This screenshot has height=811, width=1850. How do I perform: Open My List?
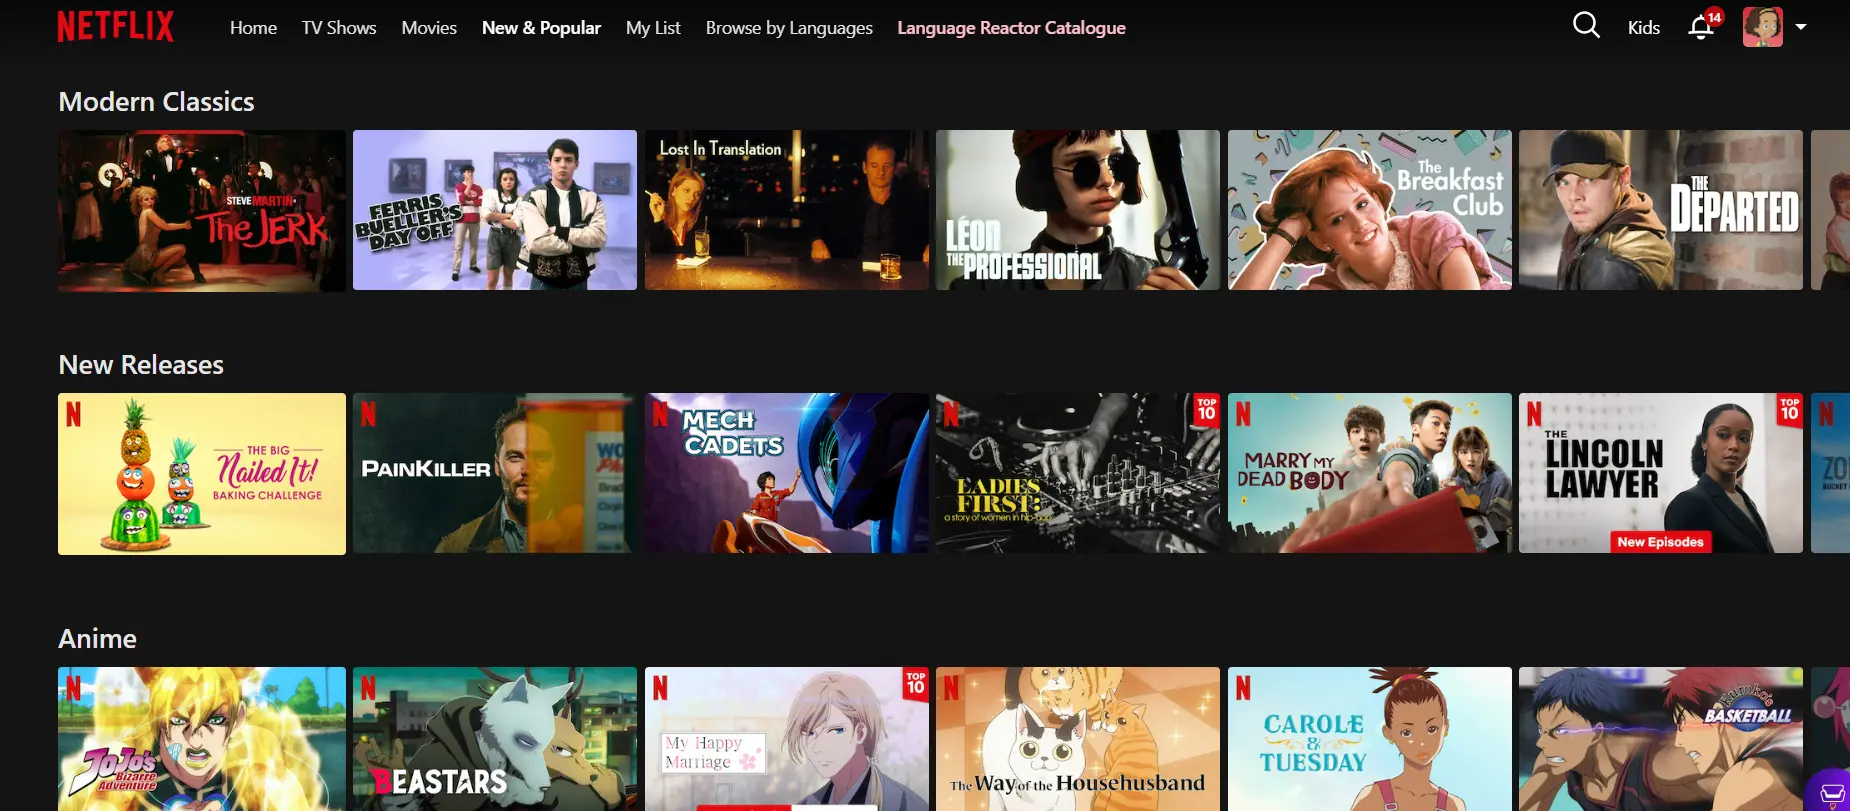pos(653,28)
